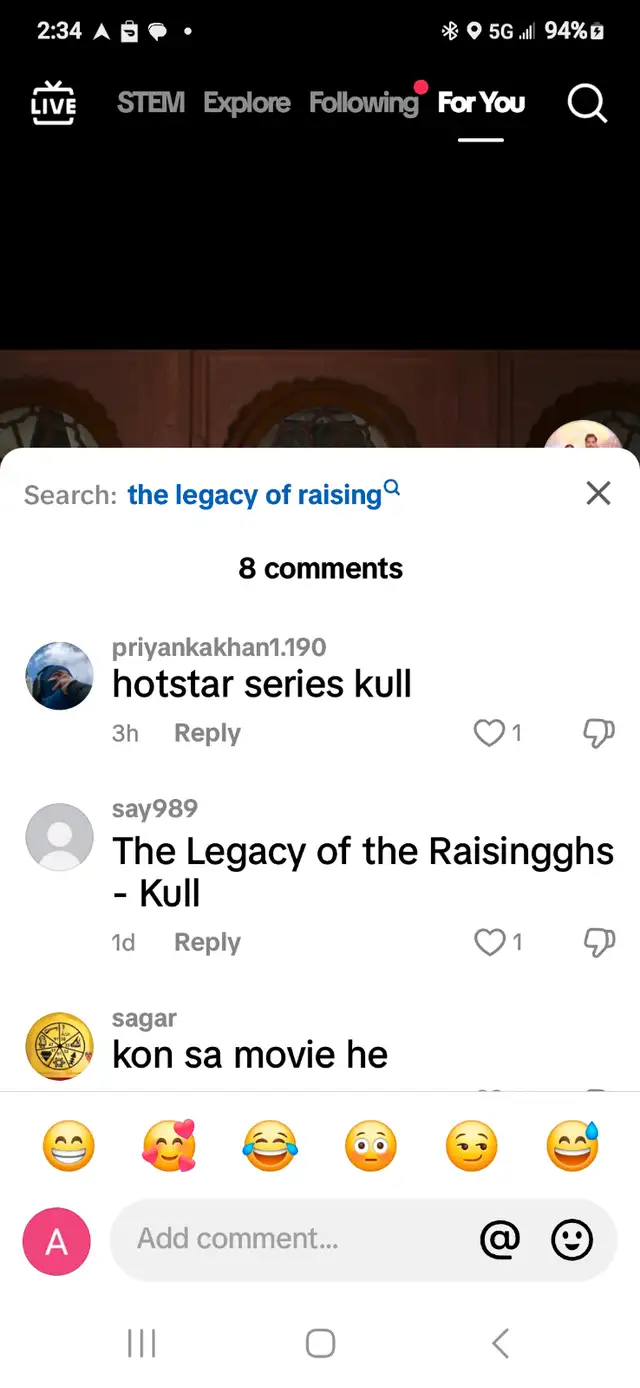Dislike say989's comment
Image resolution: width=640 pixels, height=1388 pixels.
pyautogui.click(x=598, y=942)
